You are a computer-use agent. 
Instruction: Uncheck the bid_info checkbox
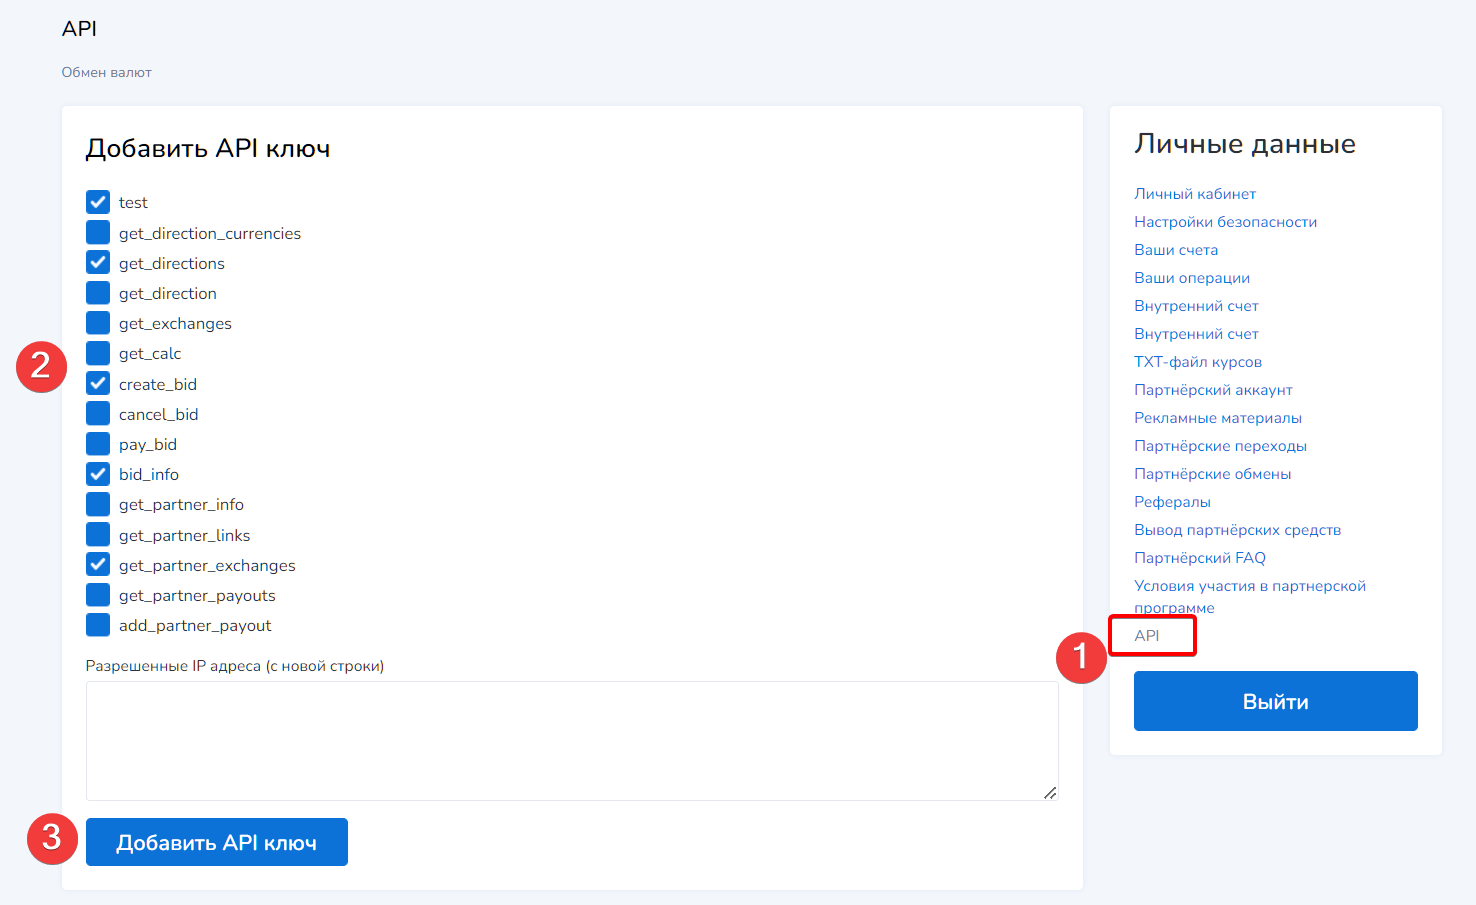point(98,474)
